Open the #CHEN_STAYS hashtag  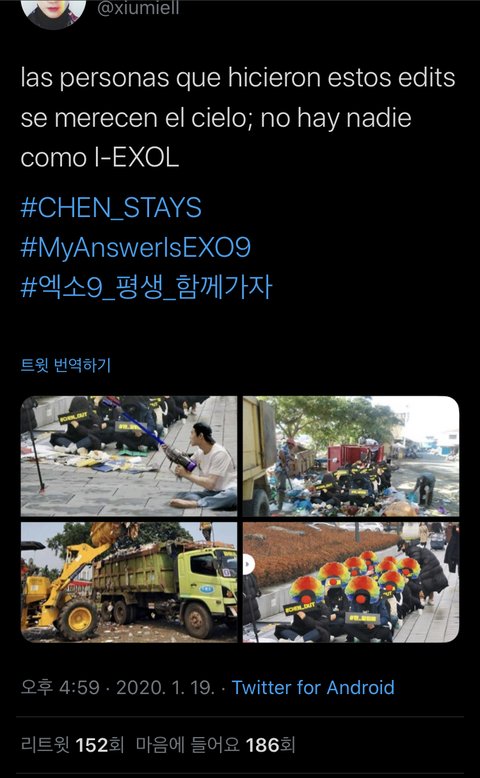point(111,207)
